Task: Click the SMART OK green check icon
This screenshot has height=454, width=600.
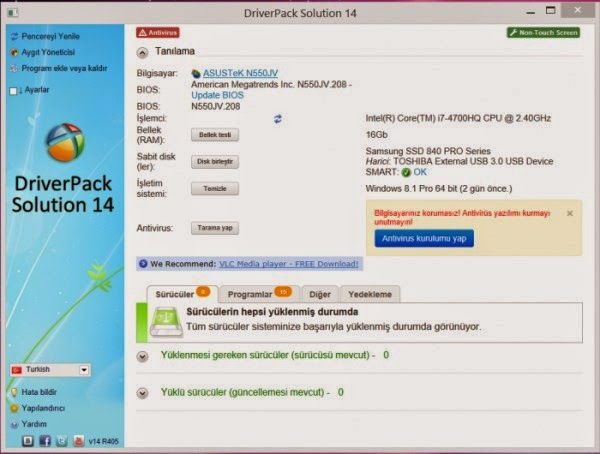Action: point(406,172)
